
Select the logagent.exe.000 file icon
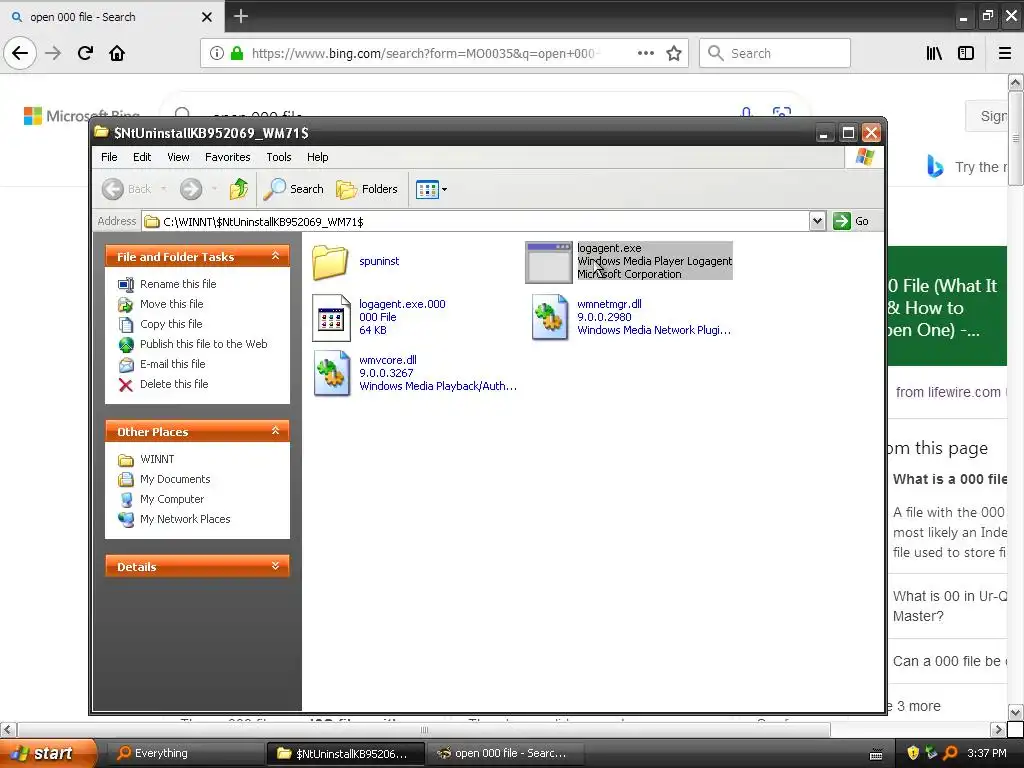point(331,317)
